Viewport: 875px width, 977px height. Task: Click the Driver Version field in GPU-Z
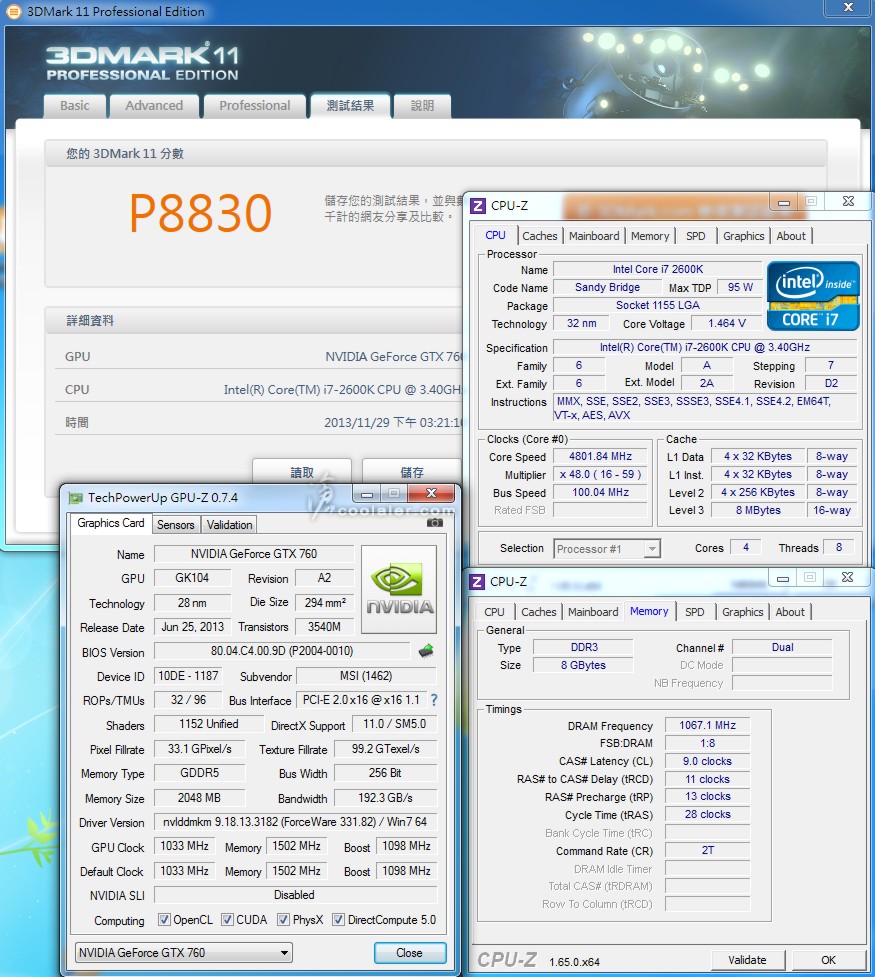[x=295, y=822]
